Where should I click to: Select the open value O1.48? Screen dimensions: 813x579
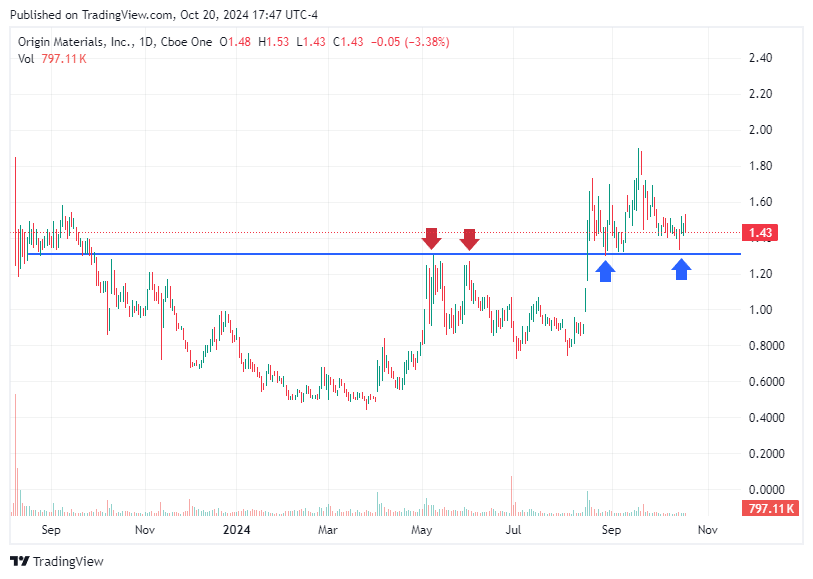click(x=235, y=42)
